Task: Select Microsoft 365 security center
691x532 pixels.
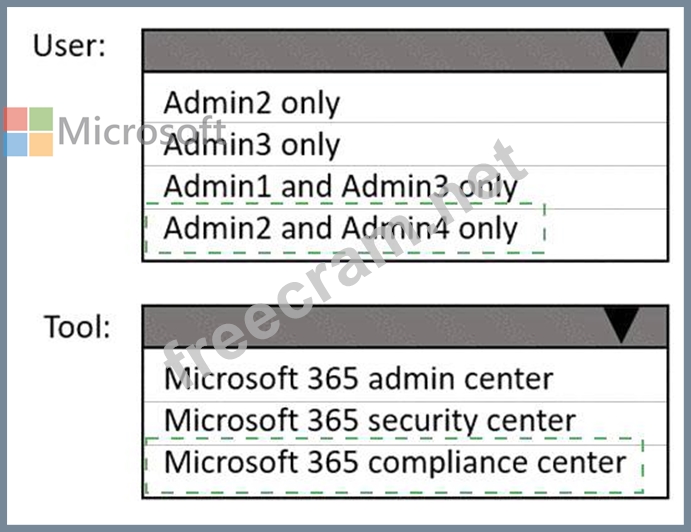Action: 370,421
